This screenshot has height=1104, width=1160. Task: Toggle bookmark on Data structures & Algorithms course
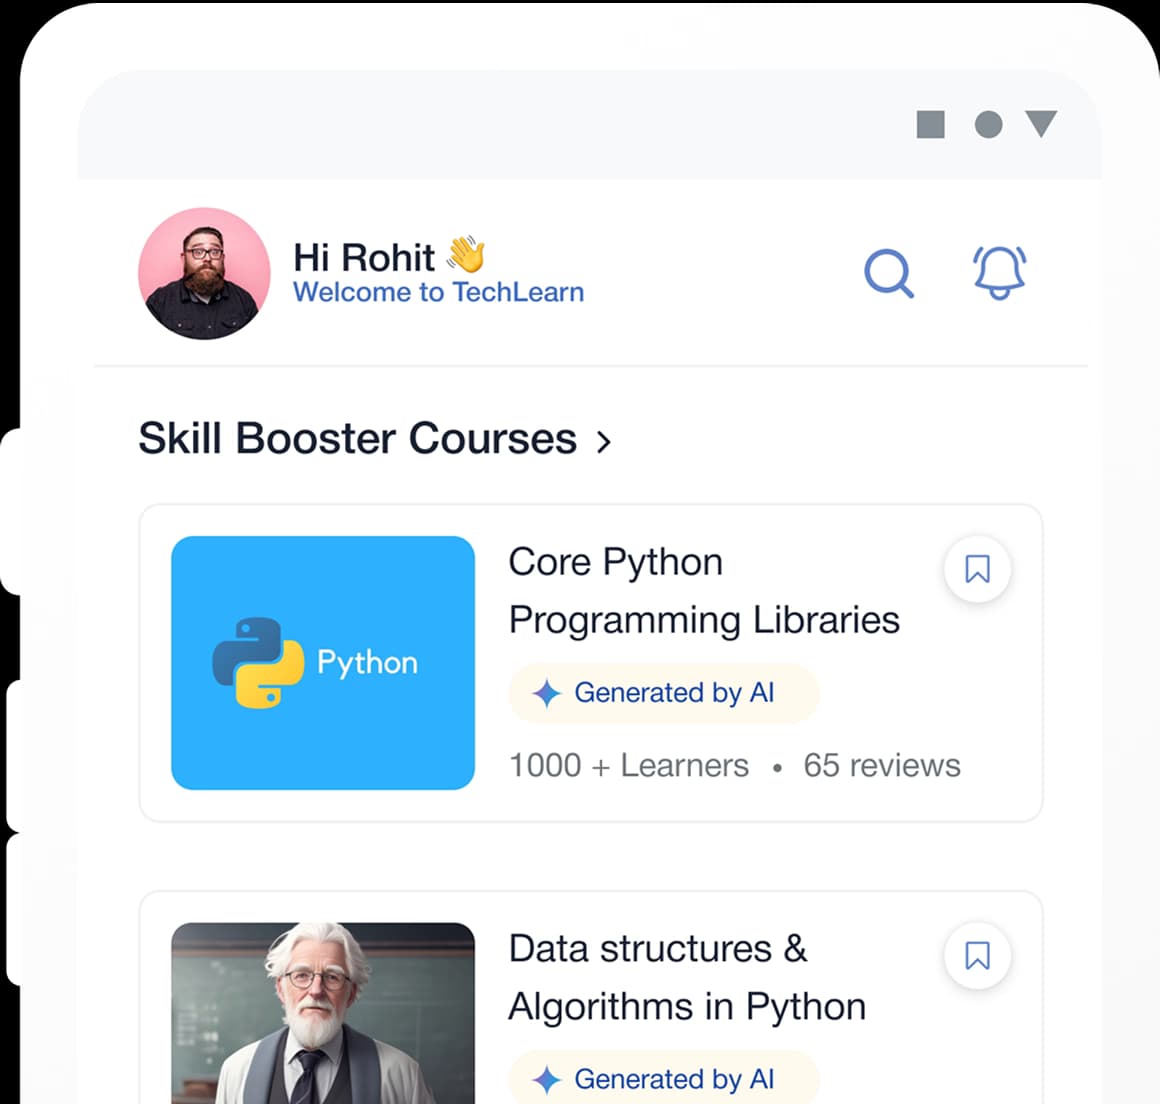977,956
